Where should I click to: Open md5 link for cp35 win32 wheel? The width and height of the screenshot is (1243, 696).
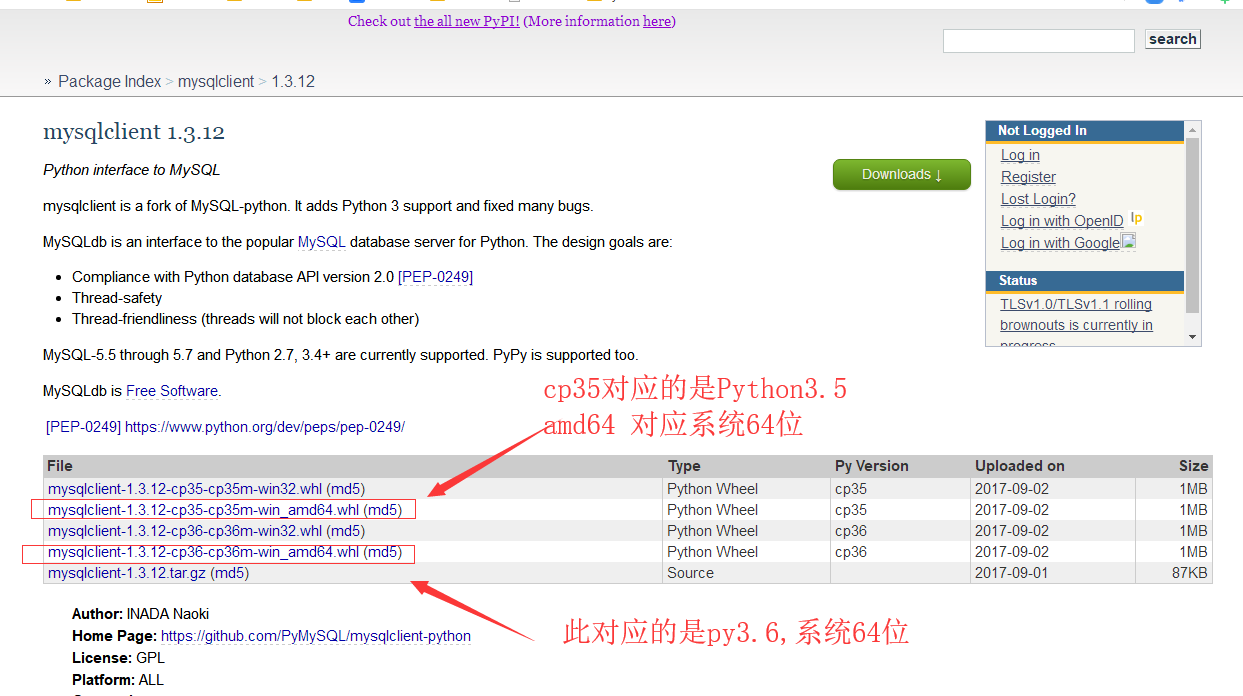[x=345, y=489]
